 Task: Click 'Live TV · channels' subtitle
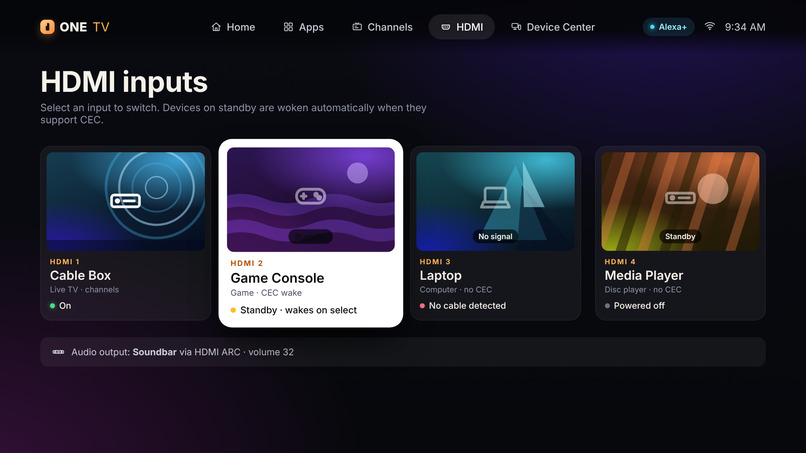84,289
